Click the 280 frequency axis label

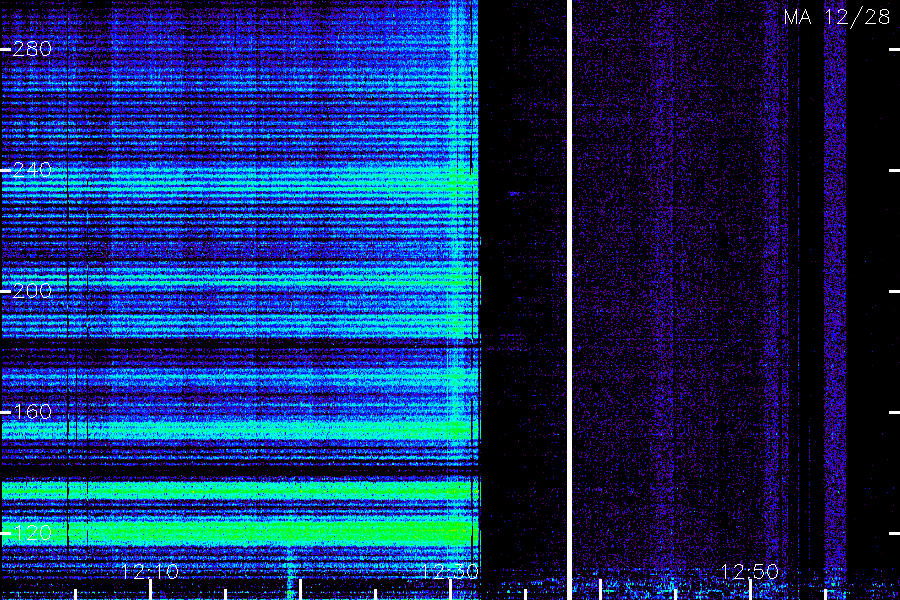click(x=32, y=49)
